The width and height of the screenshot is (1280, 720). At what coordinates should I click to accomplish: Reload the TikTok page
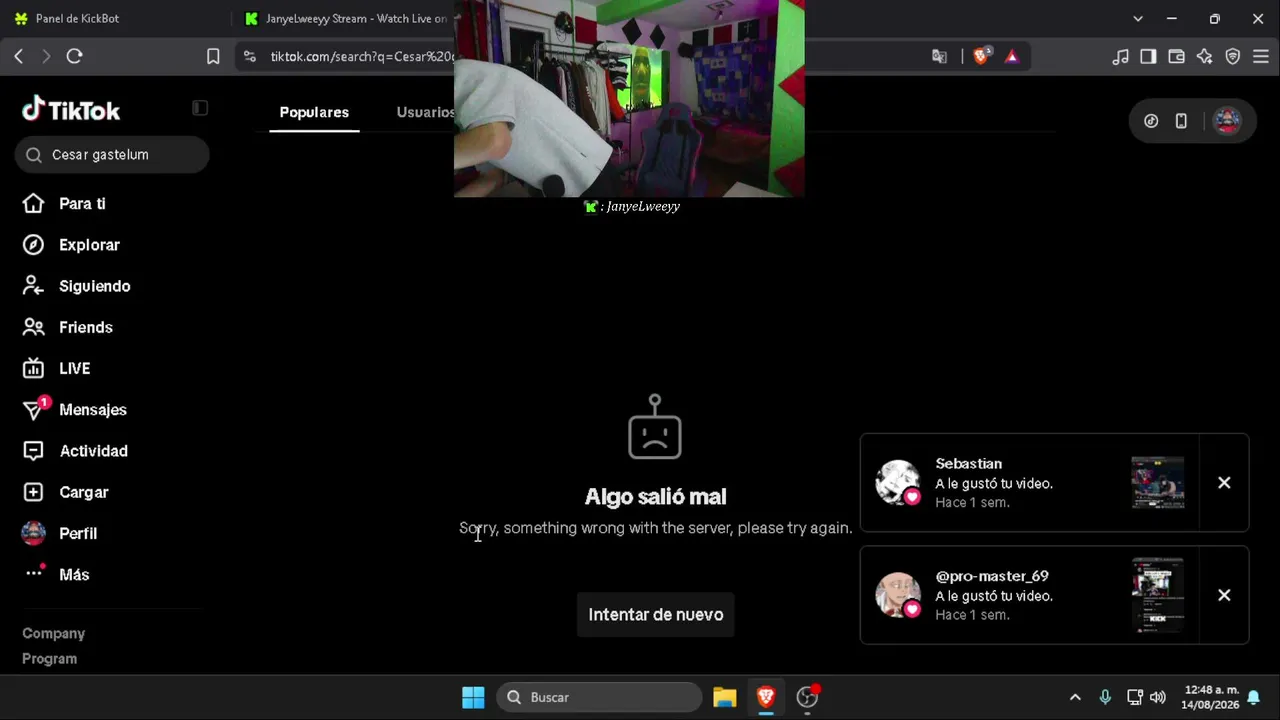click(x=74, y=57)
